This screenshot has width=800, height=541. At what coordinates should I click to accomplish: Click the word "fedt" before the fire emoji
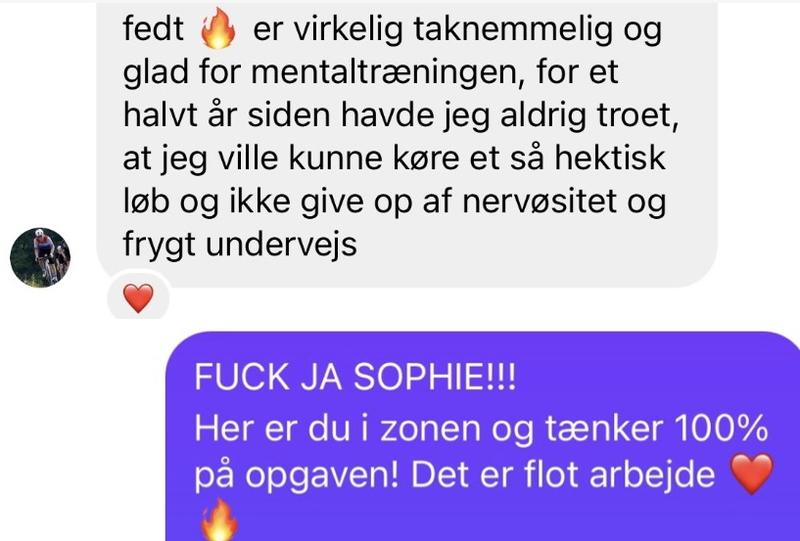154,29
